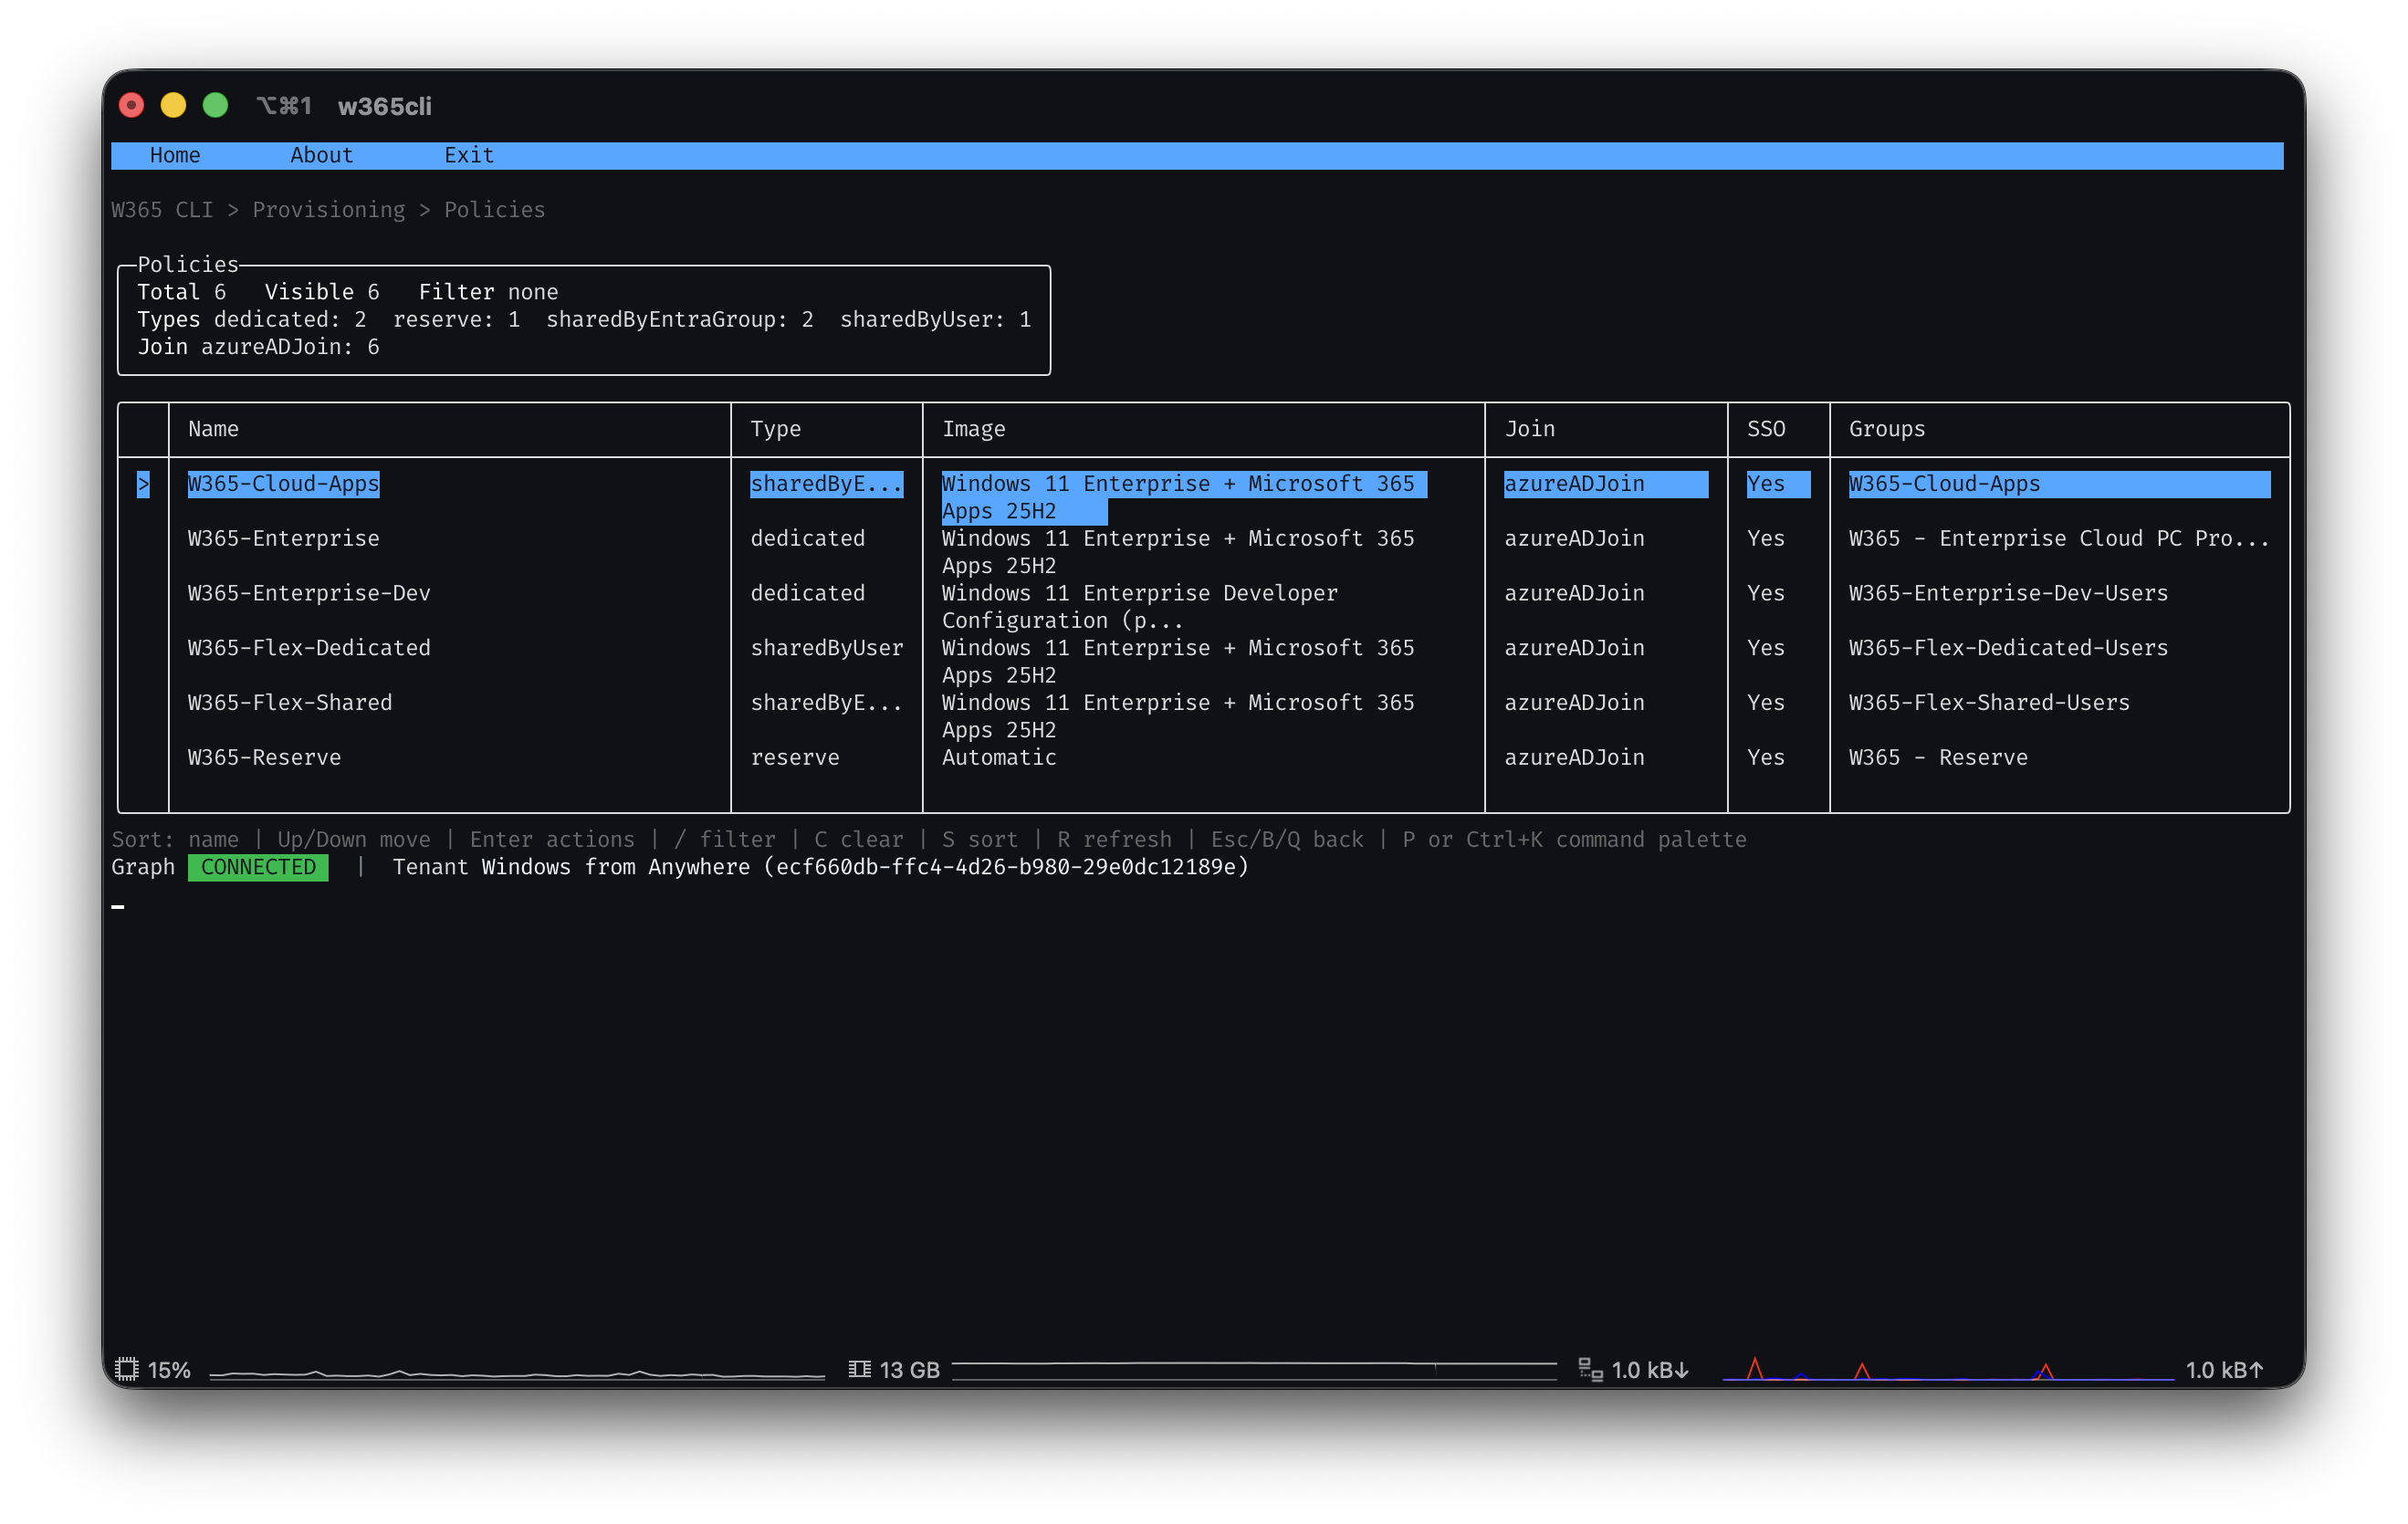Viewport: 2408px width, 1524px height.
Task: Click the Image column header
Action: point(973,429)
